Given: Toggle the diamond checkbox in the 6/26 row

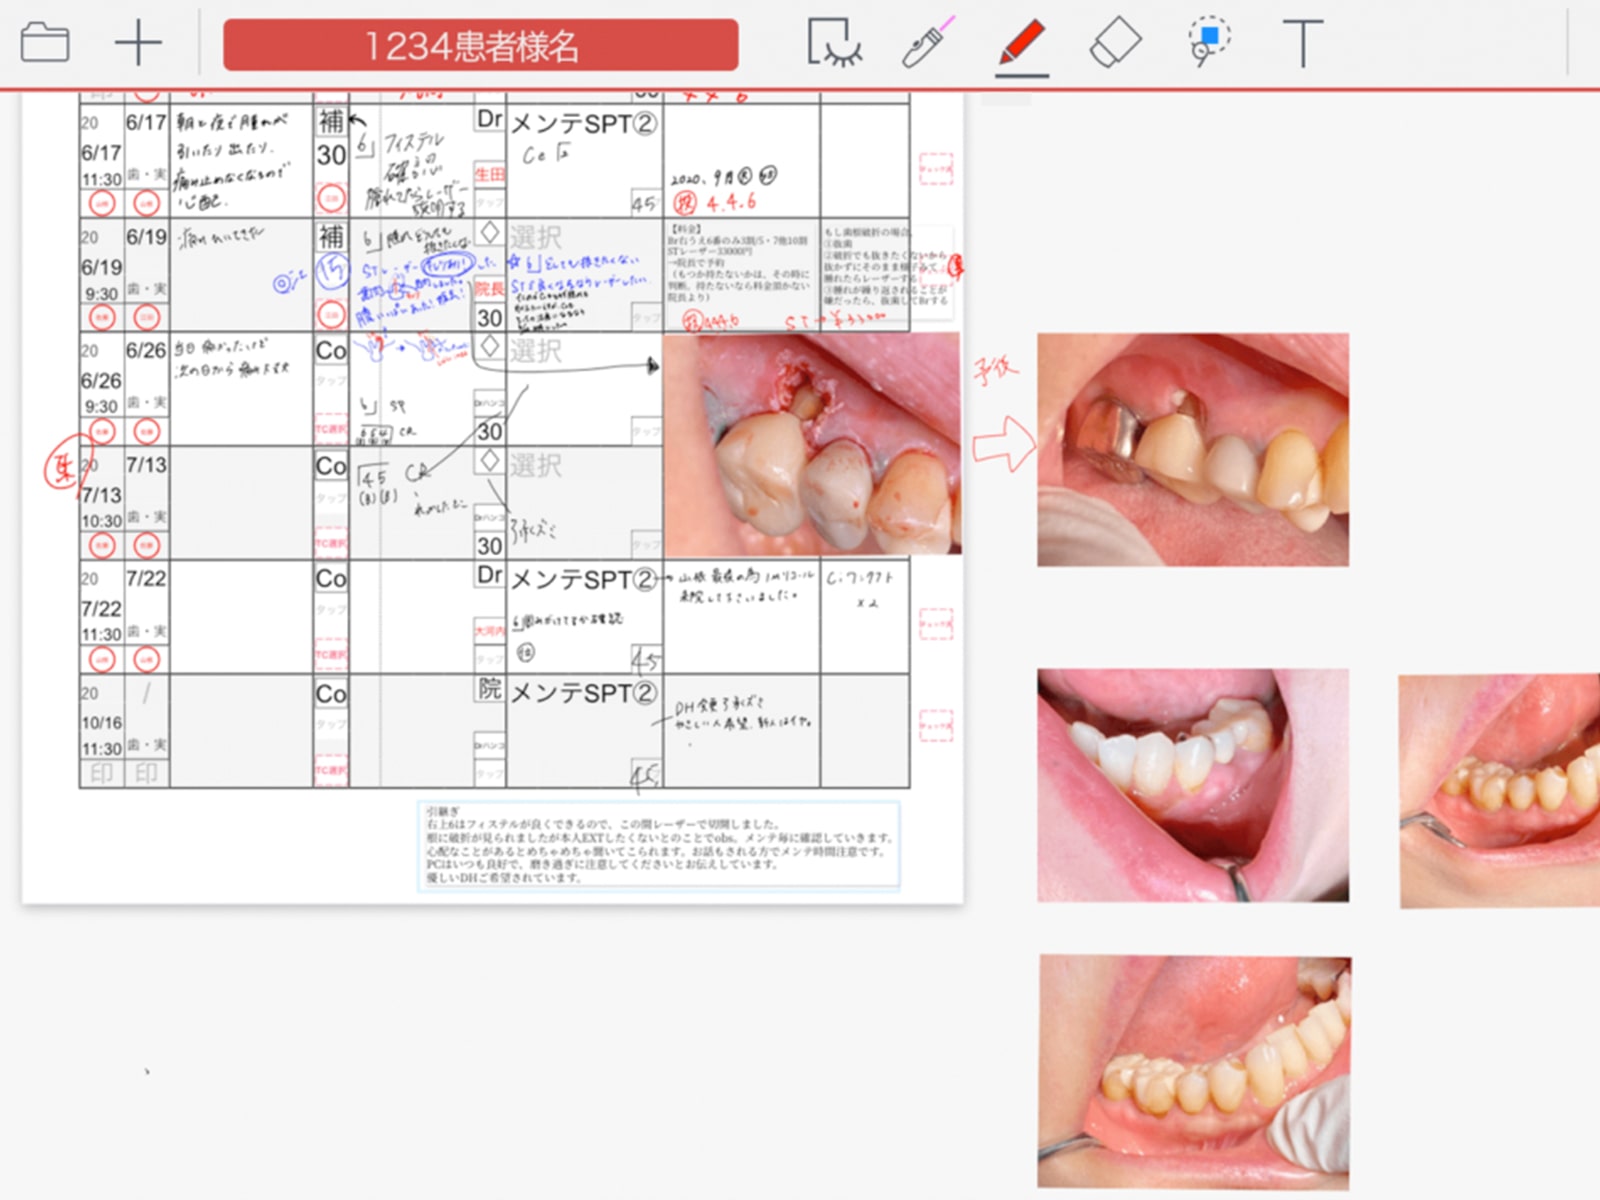Looking at the screenshot, I should click(x=489, y=347).
